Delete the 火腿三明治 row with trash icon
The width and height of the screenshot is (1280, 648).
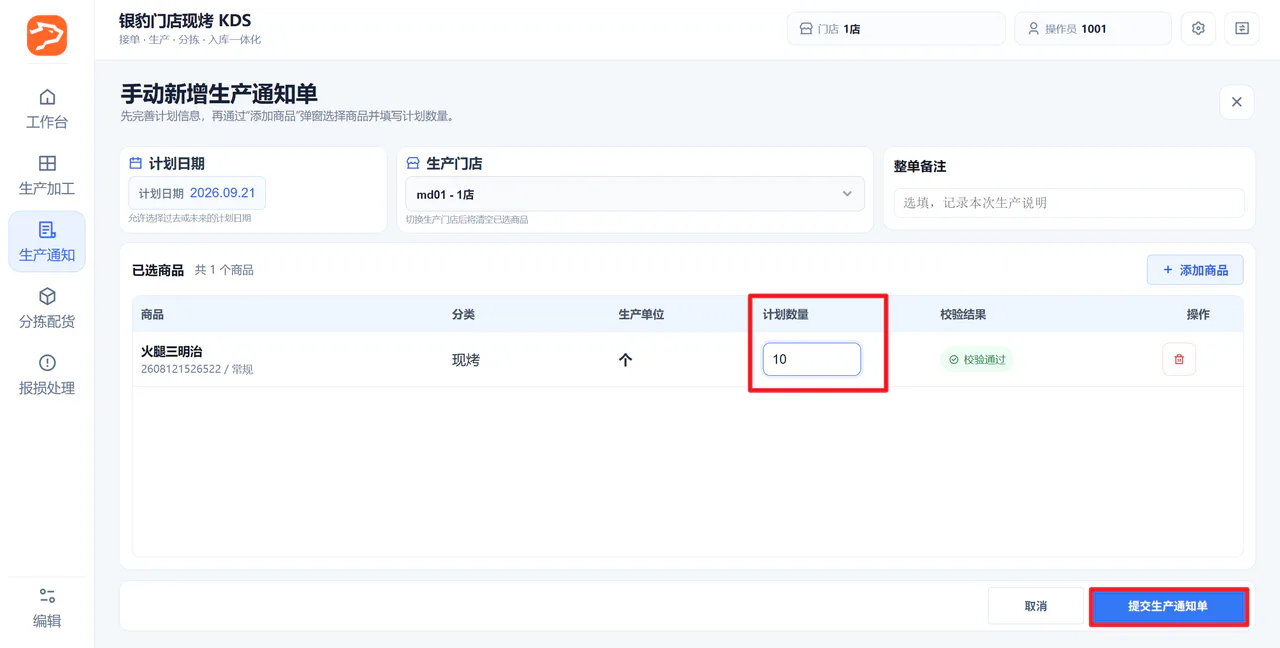[x=1179, y=359]
